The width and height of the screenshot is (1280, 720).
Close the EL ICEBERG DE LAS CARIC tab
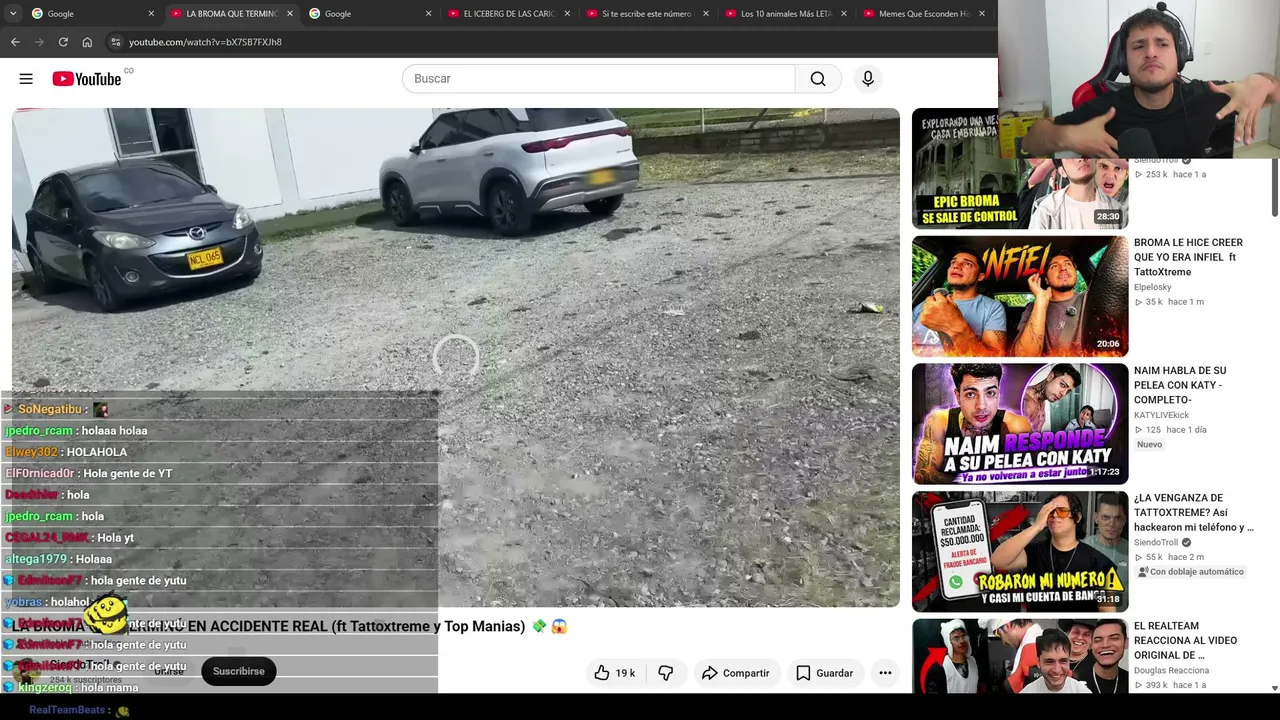[x=567, y=14]
